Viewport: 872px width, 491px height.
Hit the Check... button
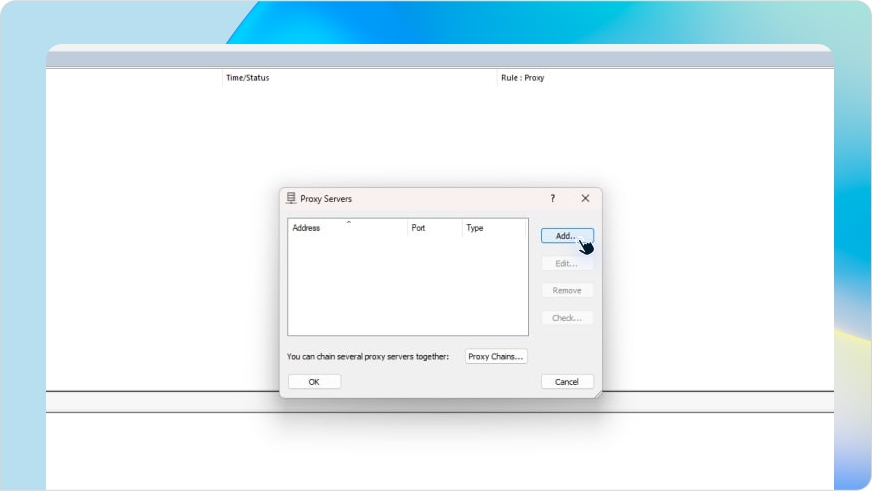tap(566, 318)
